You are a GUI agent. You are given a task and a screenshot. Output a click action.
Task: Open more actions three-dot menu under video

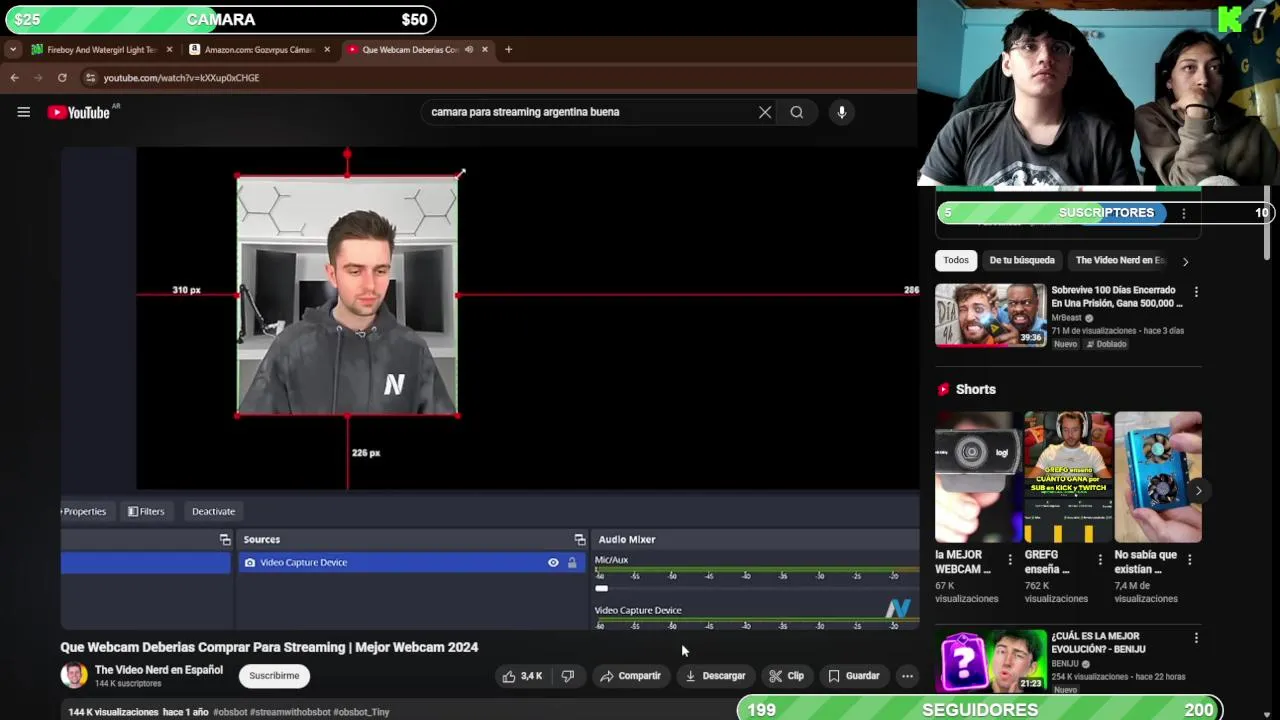click(x=907, y=676)
